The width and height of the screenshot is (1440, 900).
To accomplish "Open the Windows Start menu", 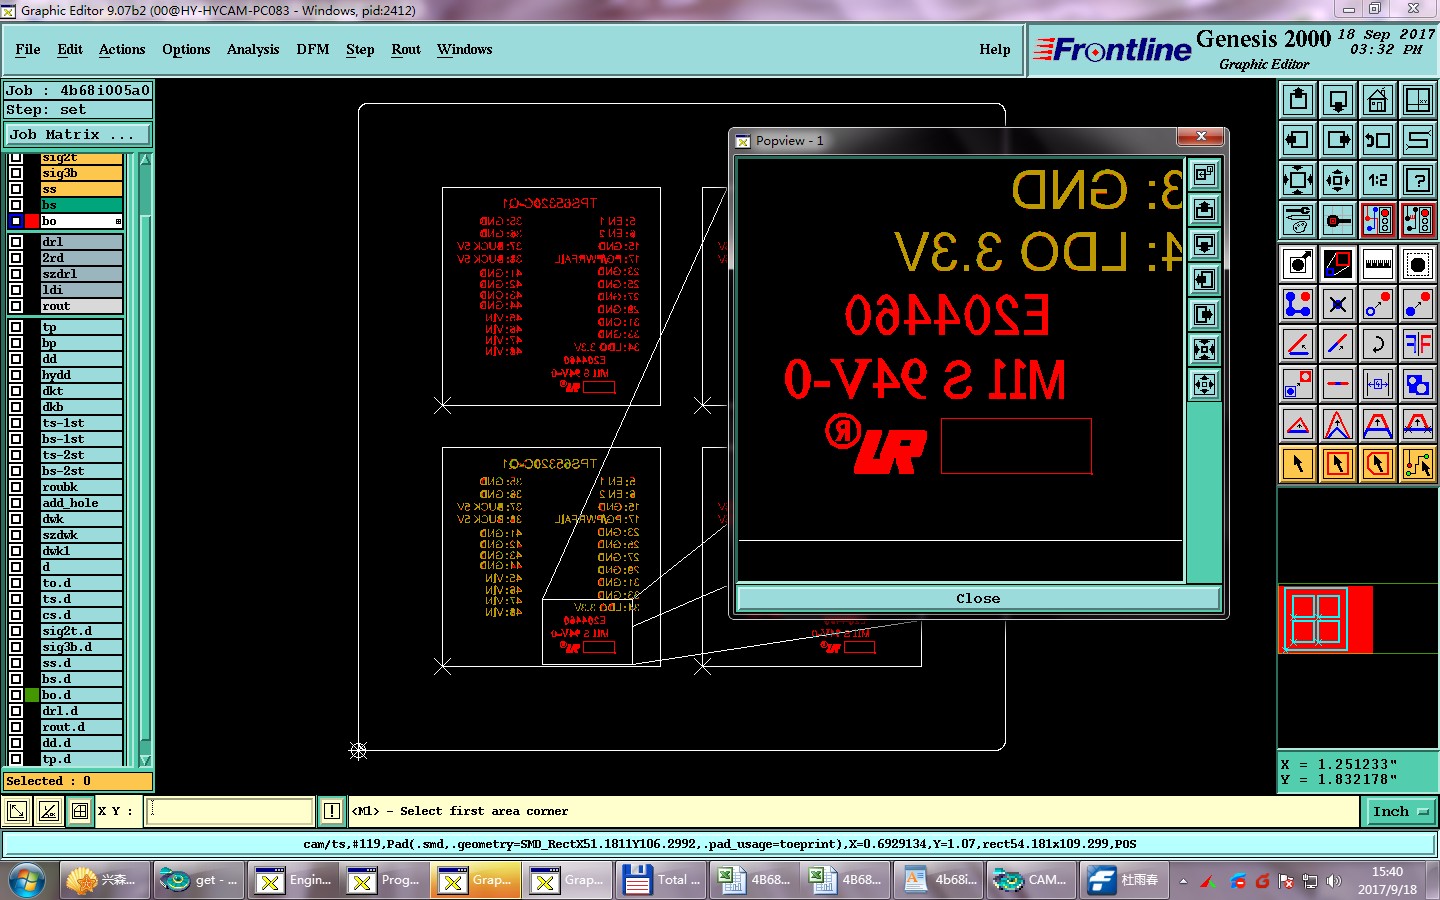I will point(27,881).
